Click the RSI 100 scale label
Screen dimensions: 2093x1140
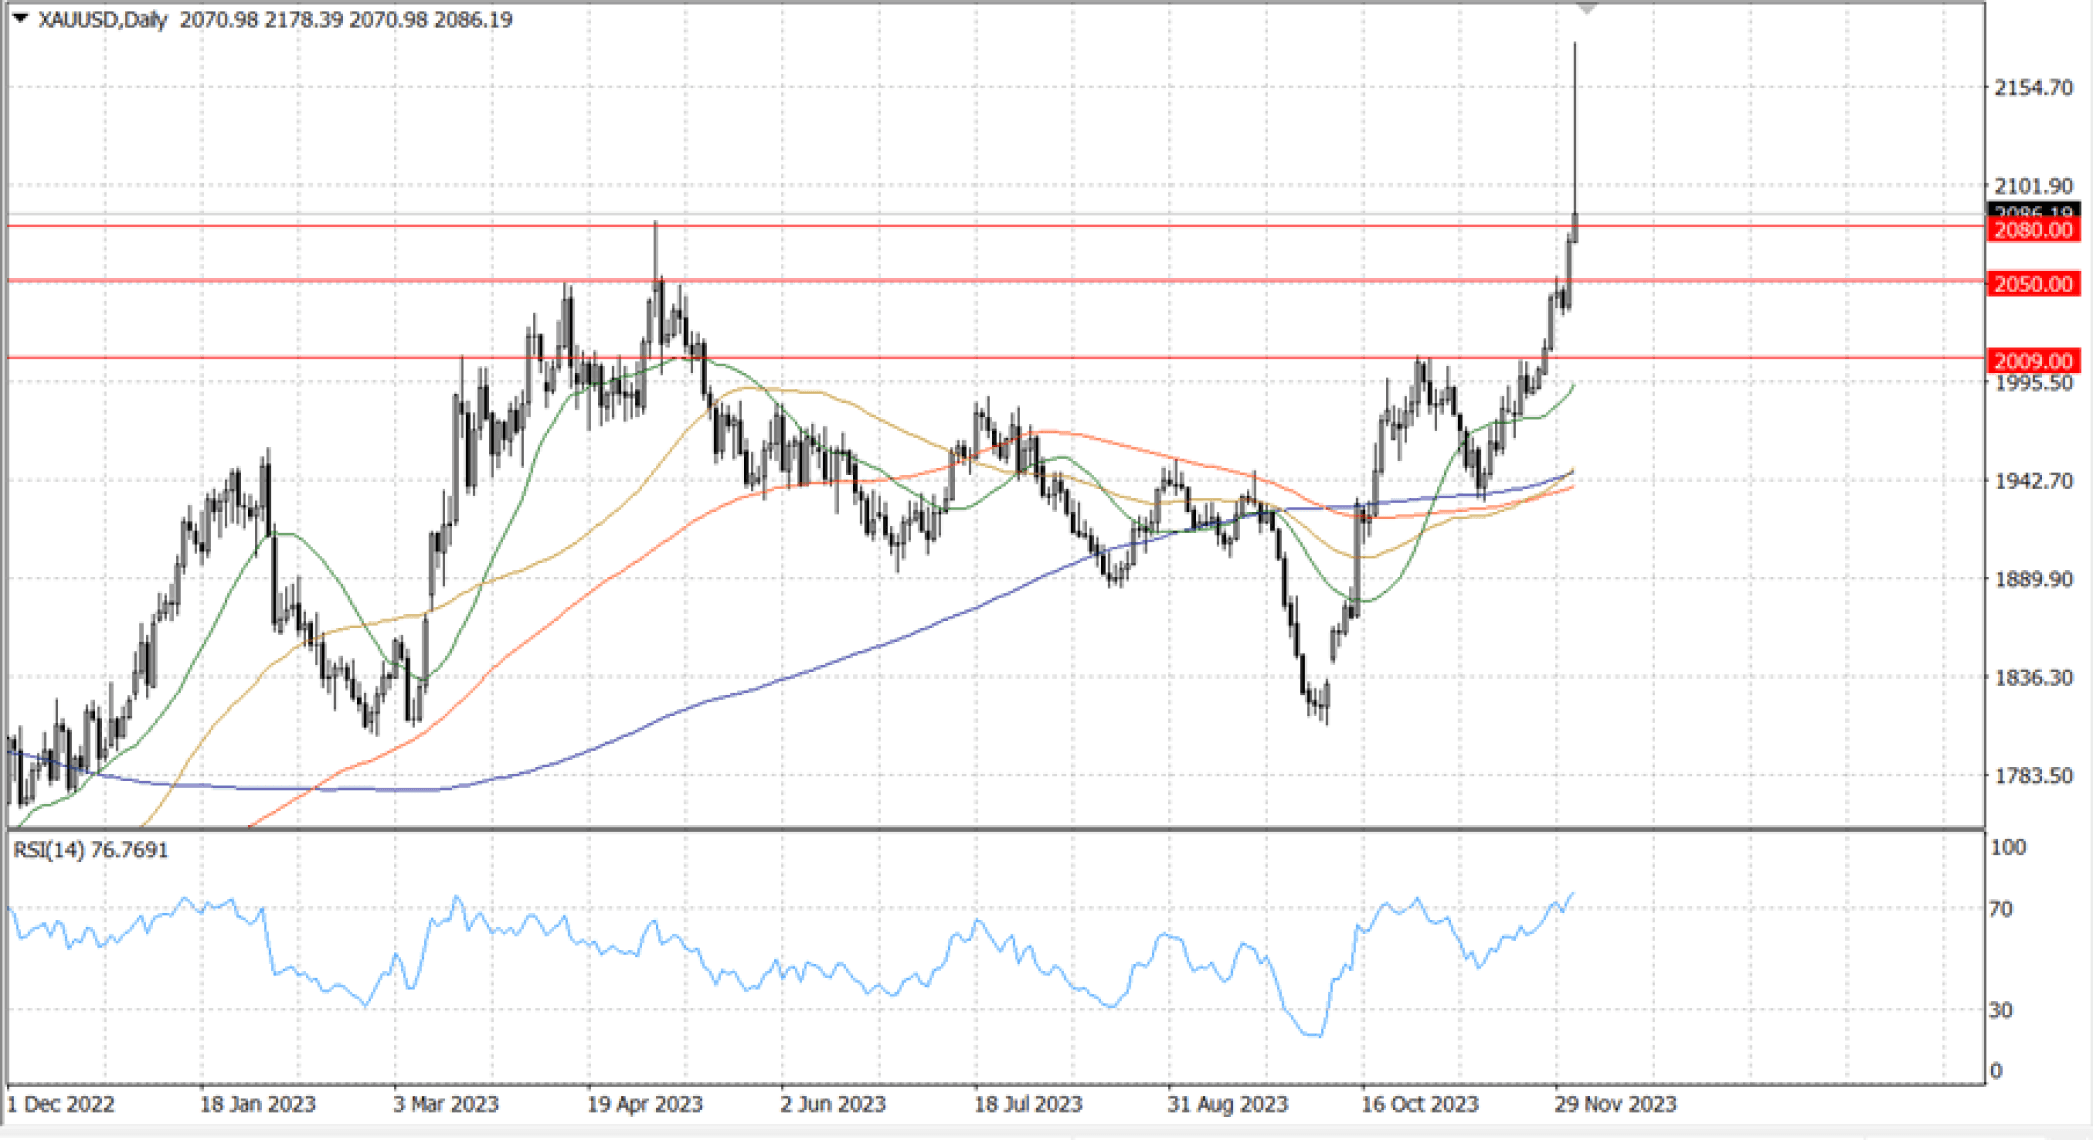click(2008, 847)
